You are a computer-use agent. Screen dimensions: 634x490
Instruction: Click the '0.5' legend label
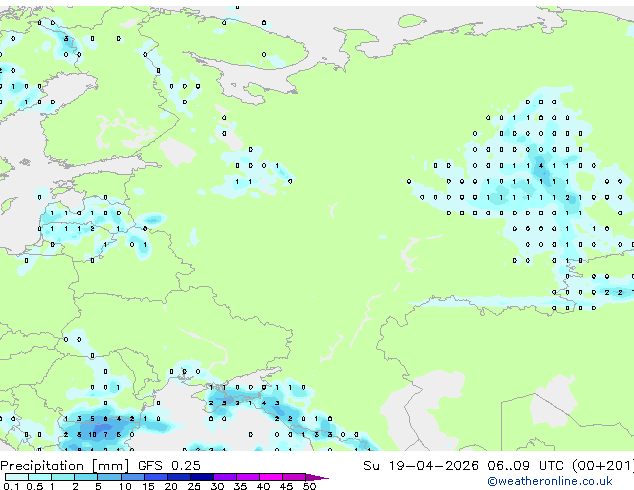pyautogui.click(x=35, y=486)
